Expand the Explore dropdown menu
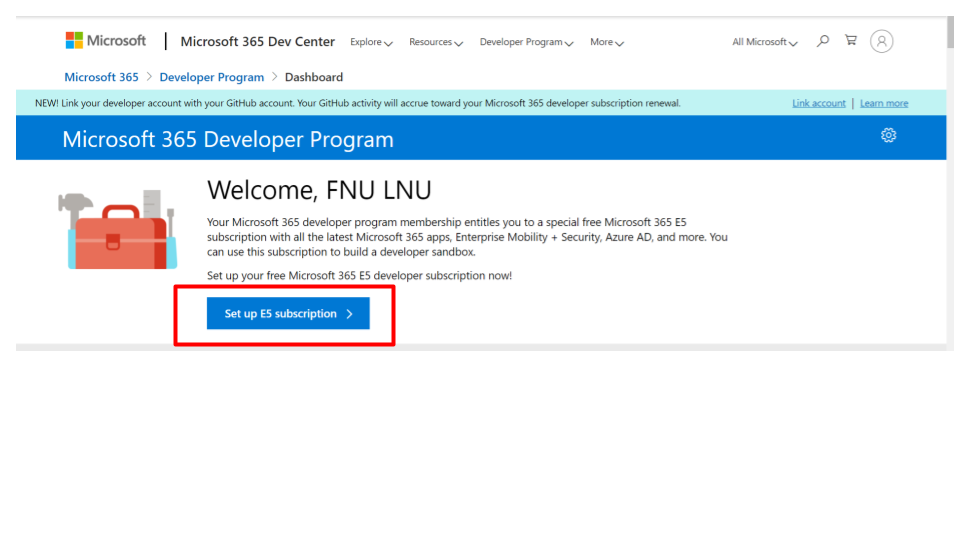The width and height of the screenshot is (960, 540). pyautogui.click(x=371, y=42)
